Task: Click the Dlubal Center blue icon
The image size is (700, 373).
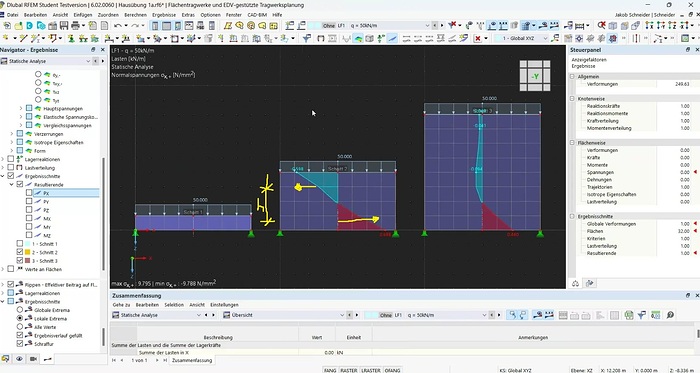Action: tap(29, 25)
